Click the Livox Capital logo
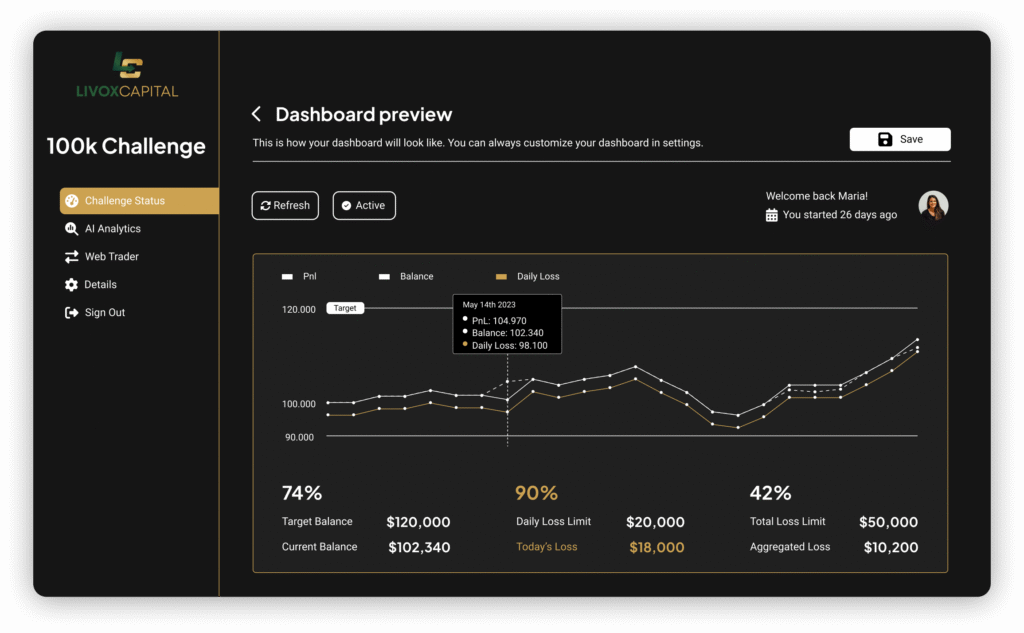Image resolution: width=1024 pixels, height=633 pixels. pos(127,75)
